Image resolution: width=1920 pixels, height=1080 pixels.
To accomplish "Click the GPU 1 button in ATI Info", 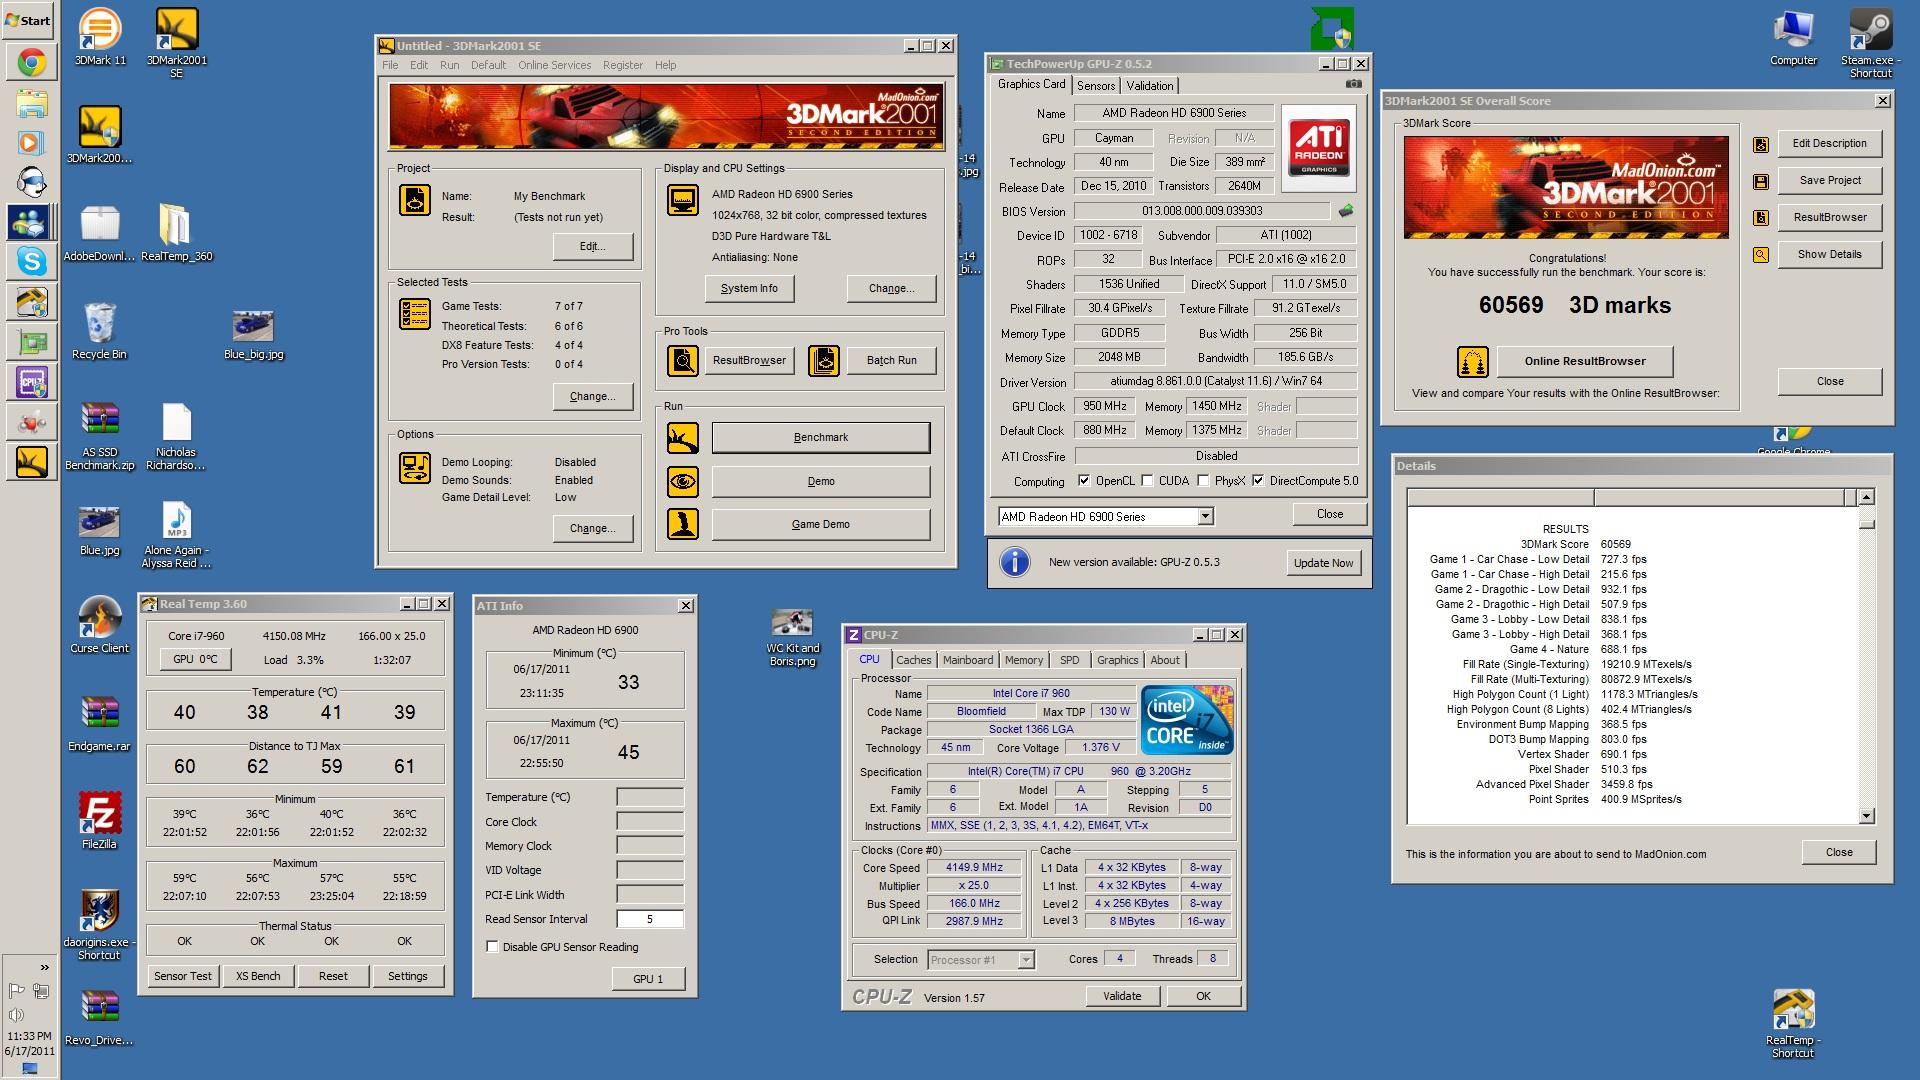I will pyautogui.click(x=648, y=979).
